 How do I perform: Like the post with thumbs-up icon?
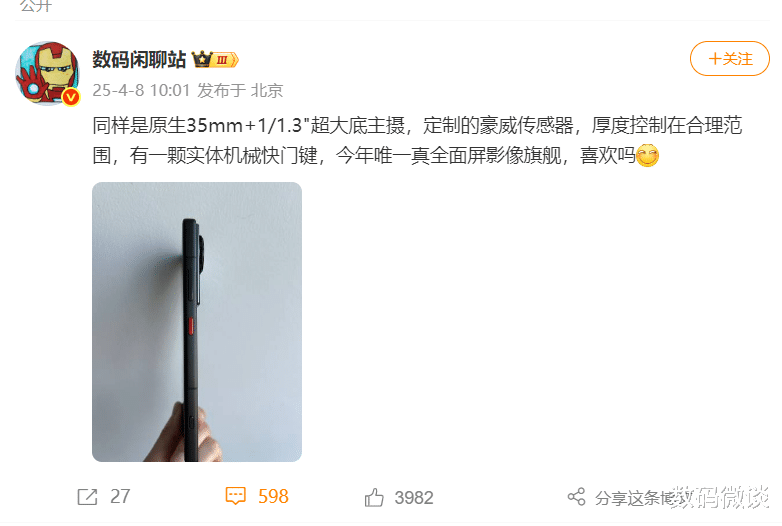pos(374,497)
